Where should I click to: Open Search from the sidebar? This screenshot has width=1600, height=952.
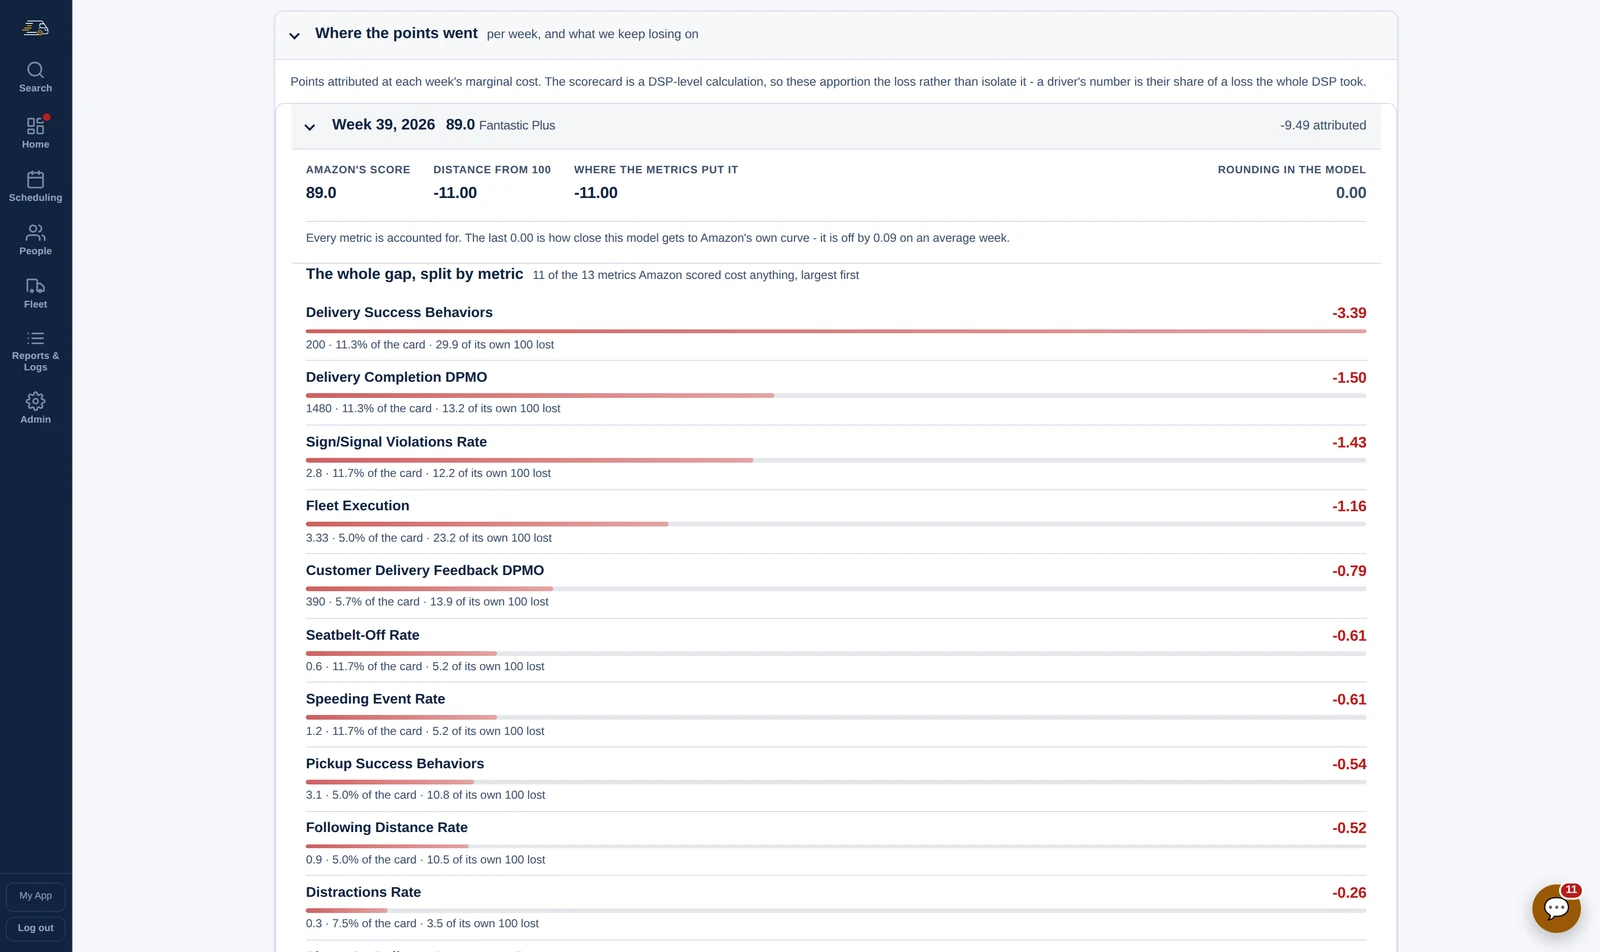point(35,77)
